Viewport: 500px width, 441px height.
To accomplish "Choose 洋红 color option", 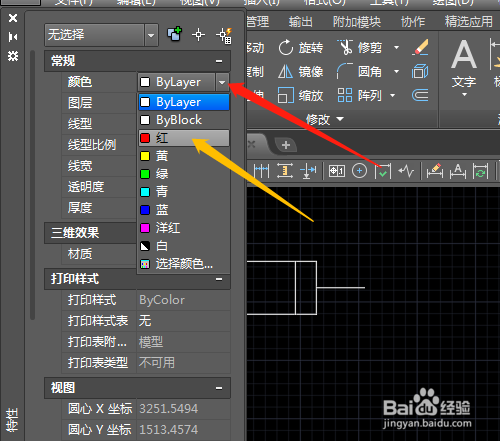I will [x=184, y=228].
